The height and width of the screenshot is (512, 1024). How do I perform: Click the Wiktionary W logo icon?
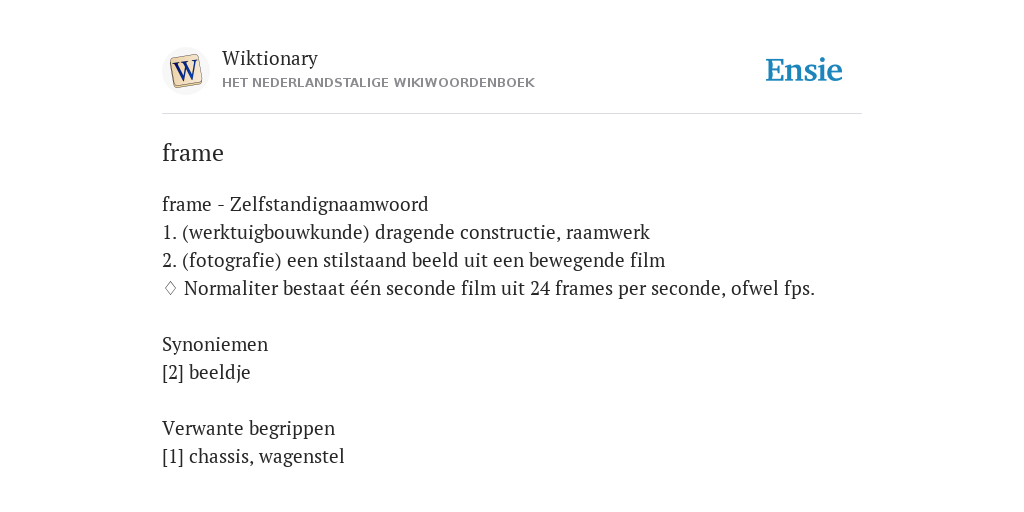[x=185, y=71]
